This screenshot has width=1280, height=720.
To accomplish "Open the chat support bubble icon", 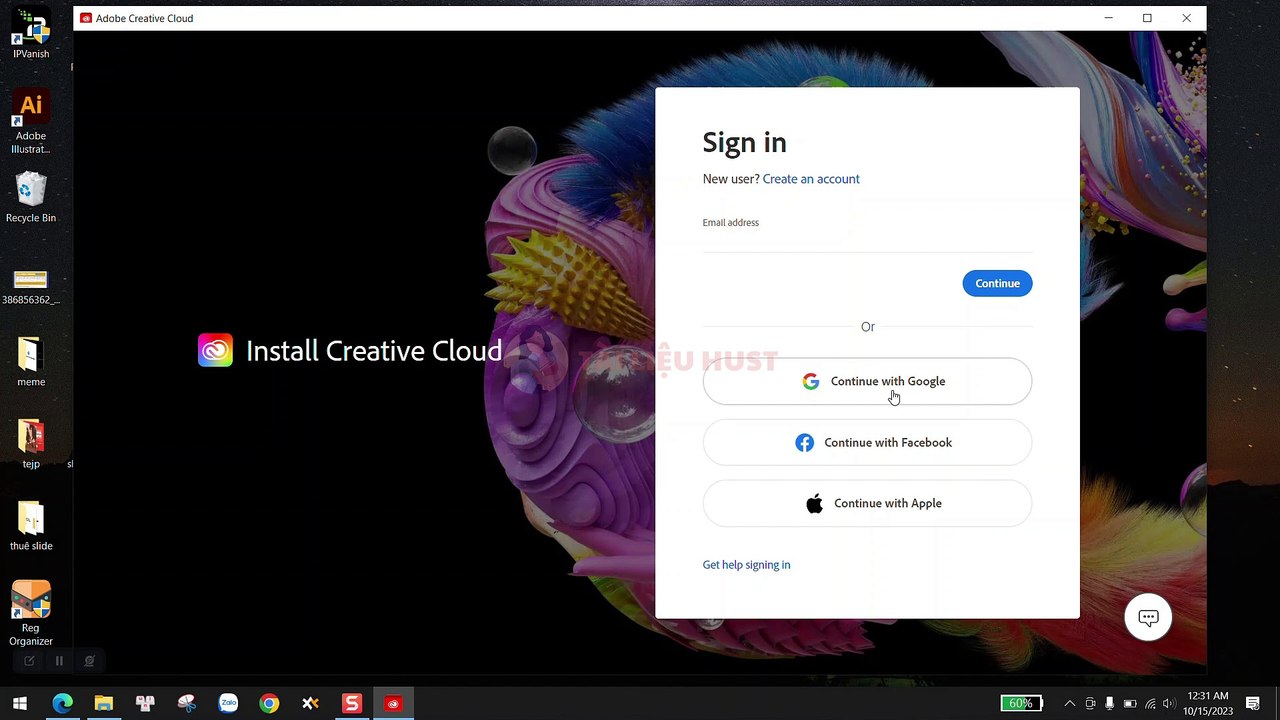I will (1148, 618).
